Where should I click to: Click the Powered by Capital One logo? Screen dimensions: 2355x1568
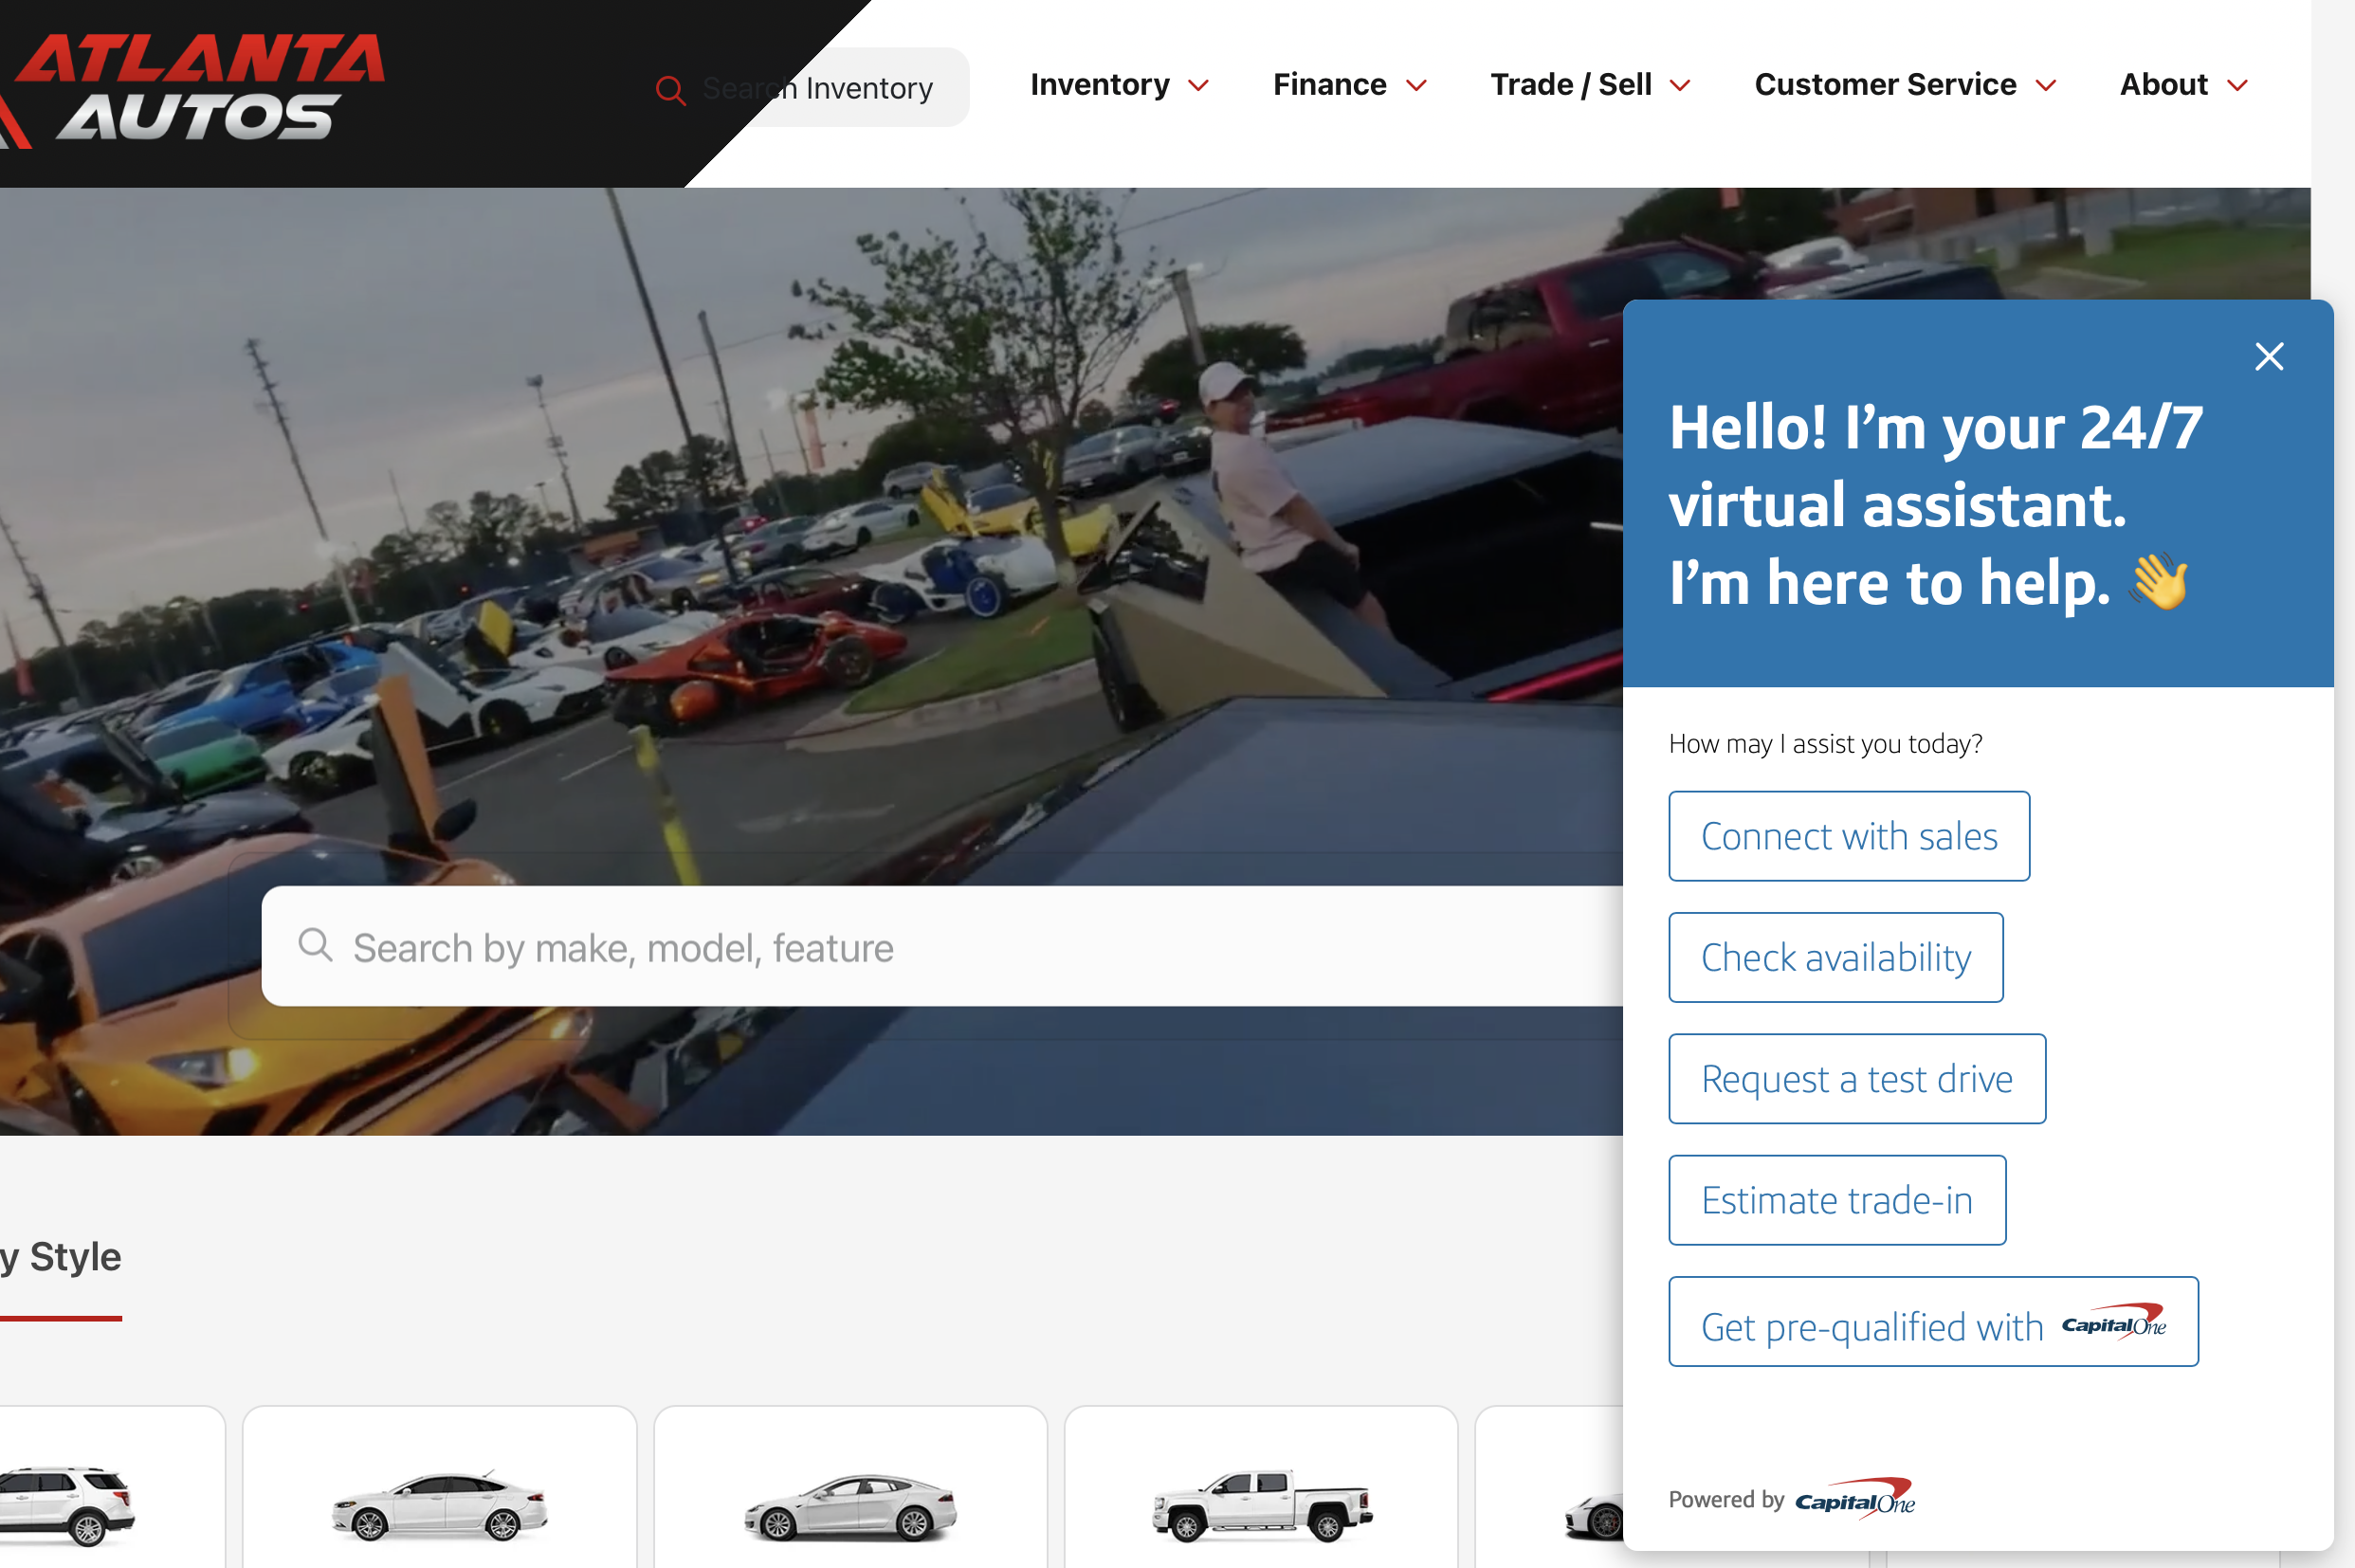click(x=1855, y=1498)
